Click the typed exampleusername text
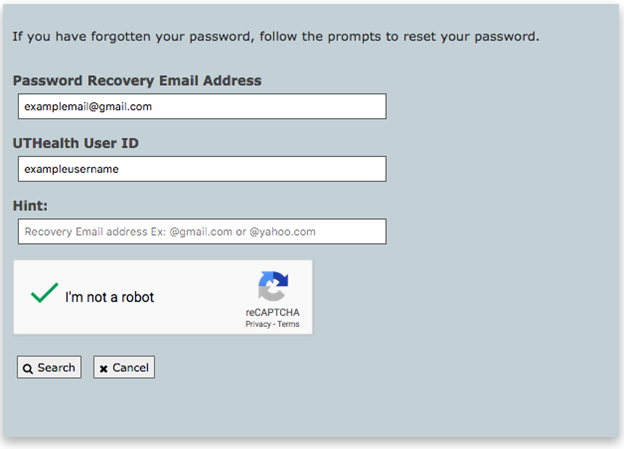Screen dimensions: 624x449 tap(72, 169)
